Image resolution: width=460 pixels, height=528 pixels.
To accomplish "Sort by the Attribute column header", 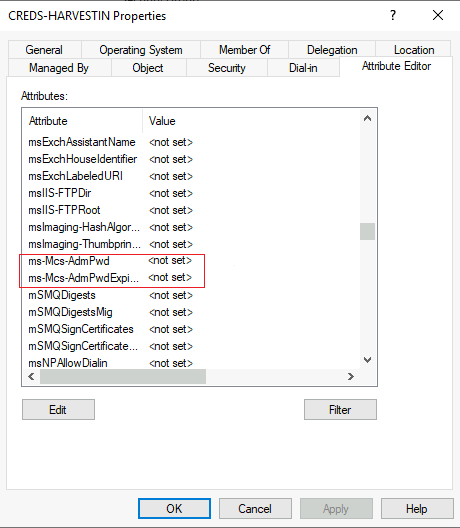I will (x=83, y=121).
